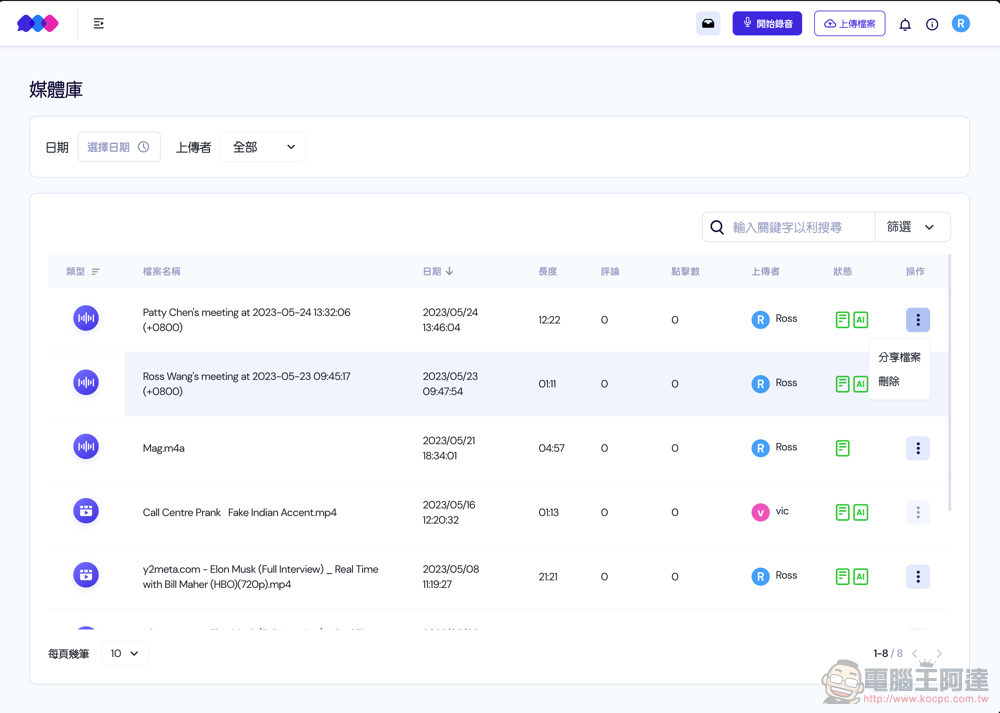Viewport: 1000px width, 713px height.
Task: Change 每頁幾筆 rows-per-page dropdown
Action: point(124,653)
